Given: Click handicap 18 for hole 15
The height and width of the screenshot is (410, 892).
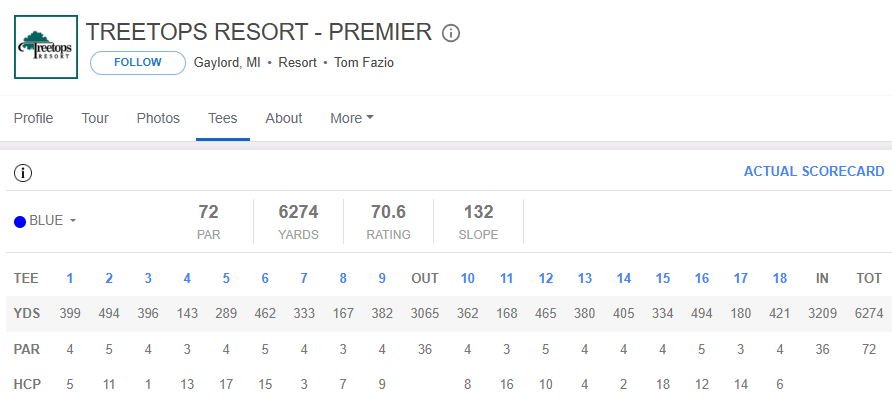Looking at the screenshot, I should [x=663, y=384].
